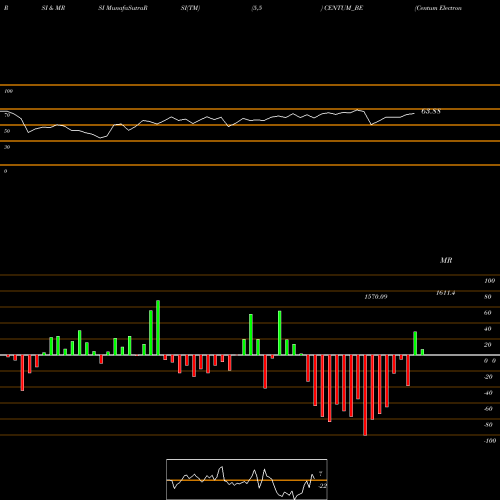Viewport: 500px width, 500px height.
Task: Click the 50 label on the RSI axis
Action: pos(7,131)
